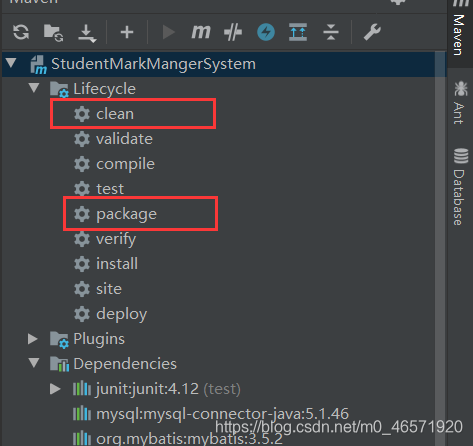
Task: Select StudentMarkMangerSystem project row
Action: click(x=224, y=64)
